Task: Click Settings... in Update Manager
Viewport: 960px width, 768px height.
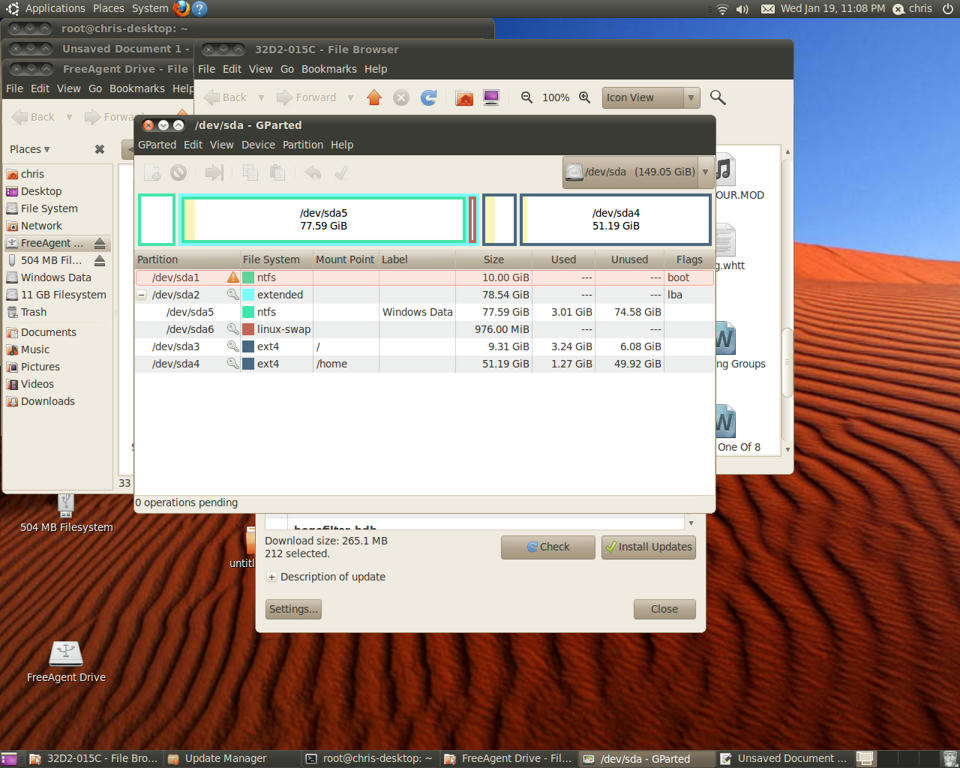Action: [293, 609]
